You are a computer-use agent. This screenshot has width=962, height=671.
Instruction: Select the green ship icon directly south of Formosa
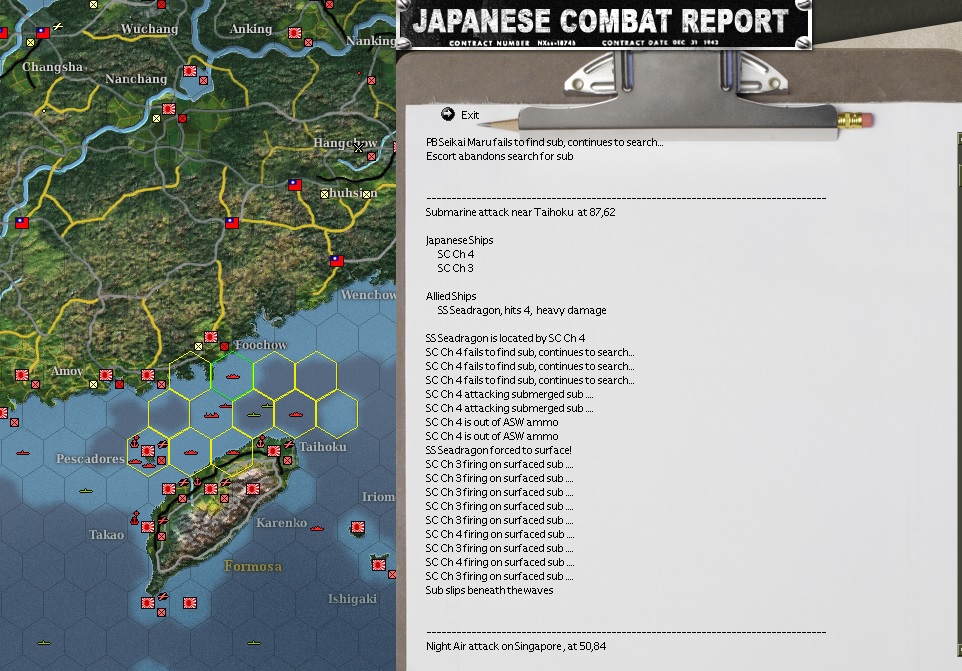(x=253, y=643)
